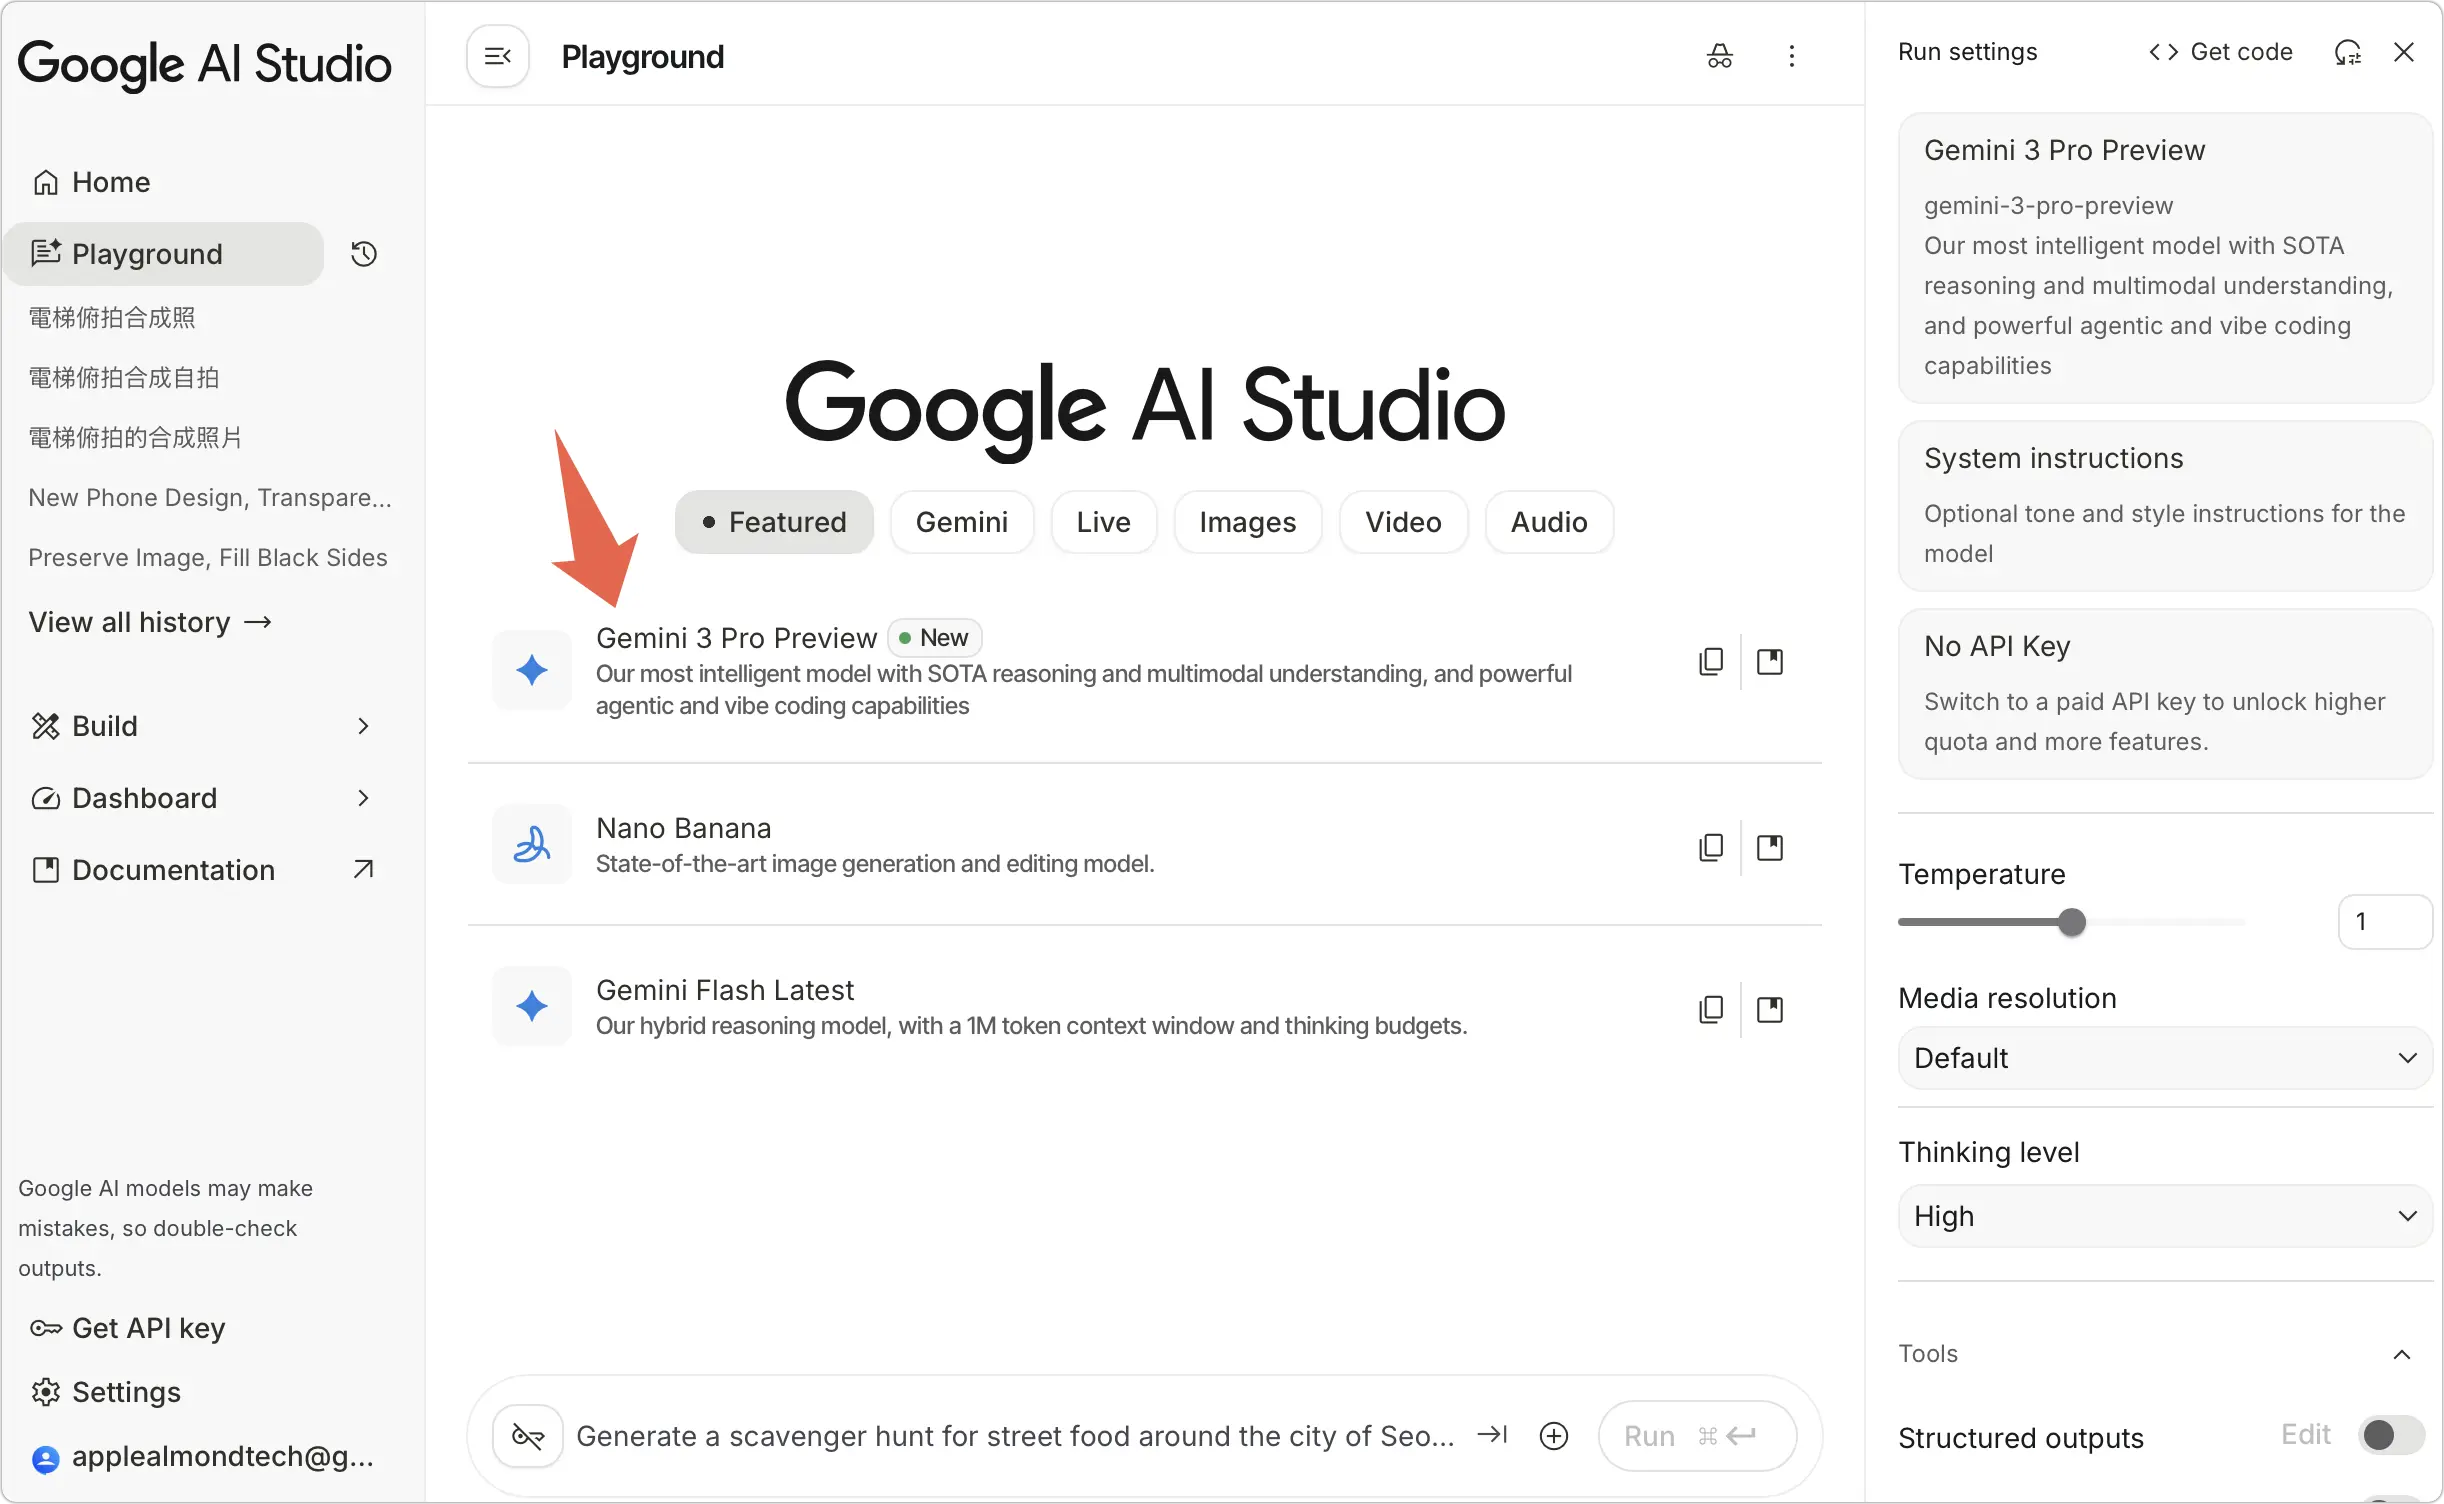Select the Video tab
This screenshot has height=1504, width=2444.
(1404, 522)
